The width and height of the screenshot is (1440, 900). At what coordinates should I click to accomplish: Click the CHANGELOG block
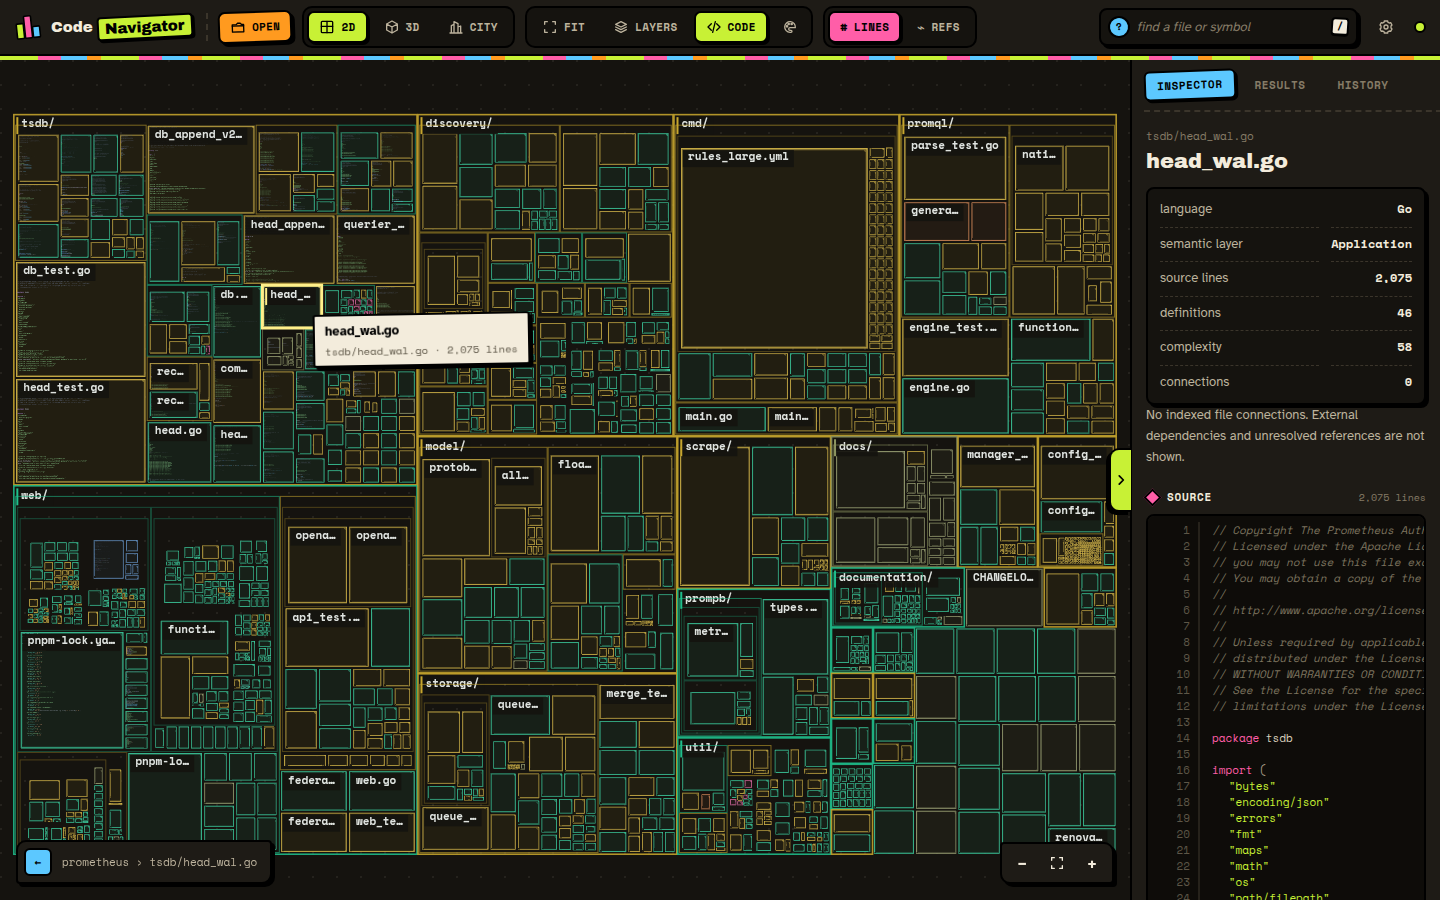[1004, 598]
